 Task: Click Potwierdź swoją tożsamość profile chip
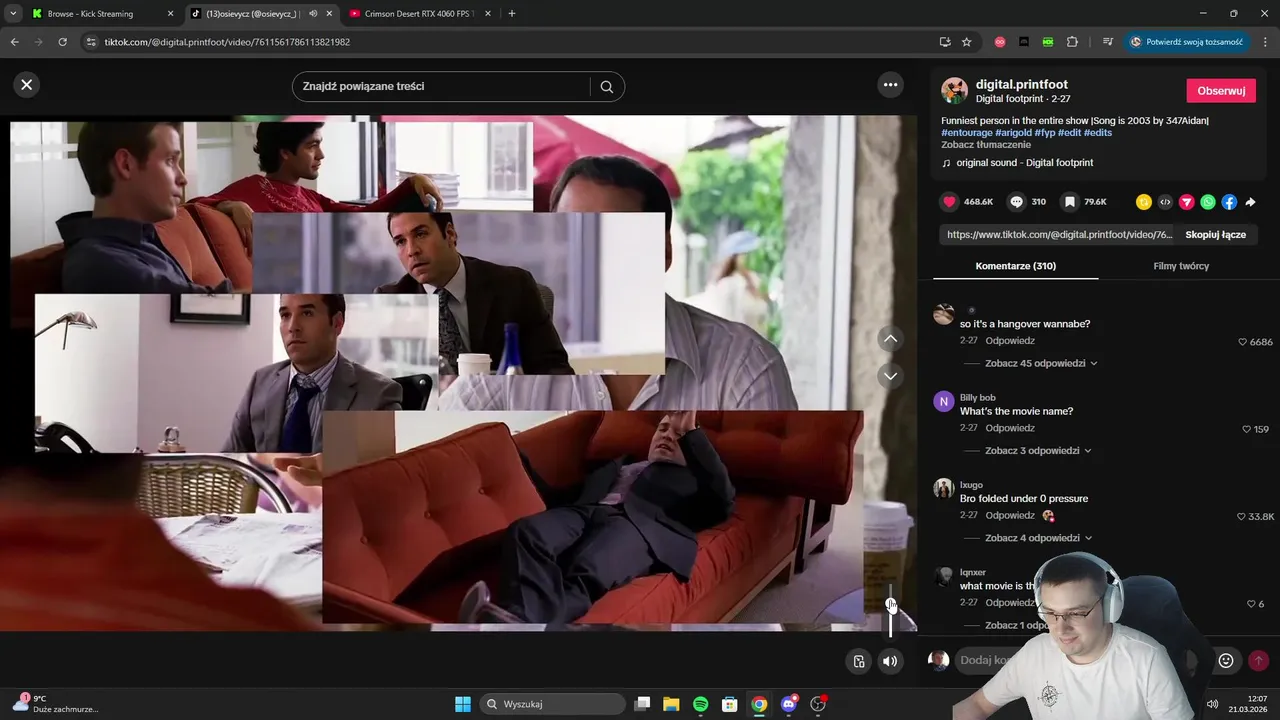[x=1187, y=42]
